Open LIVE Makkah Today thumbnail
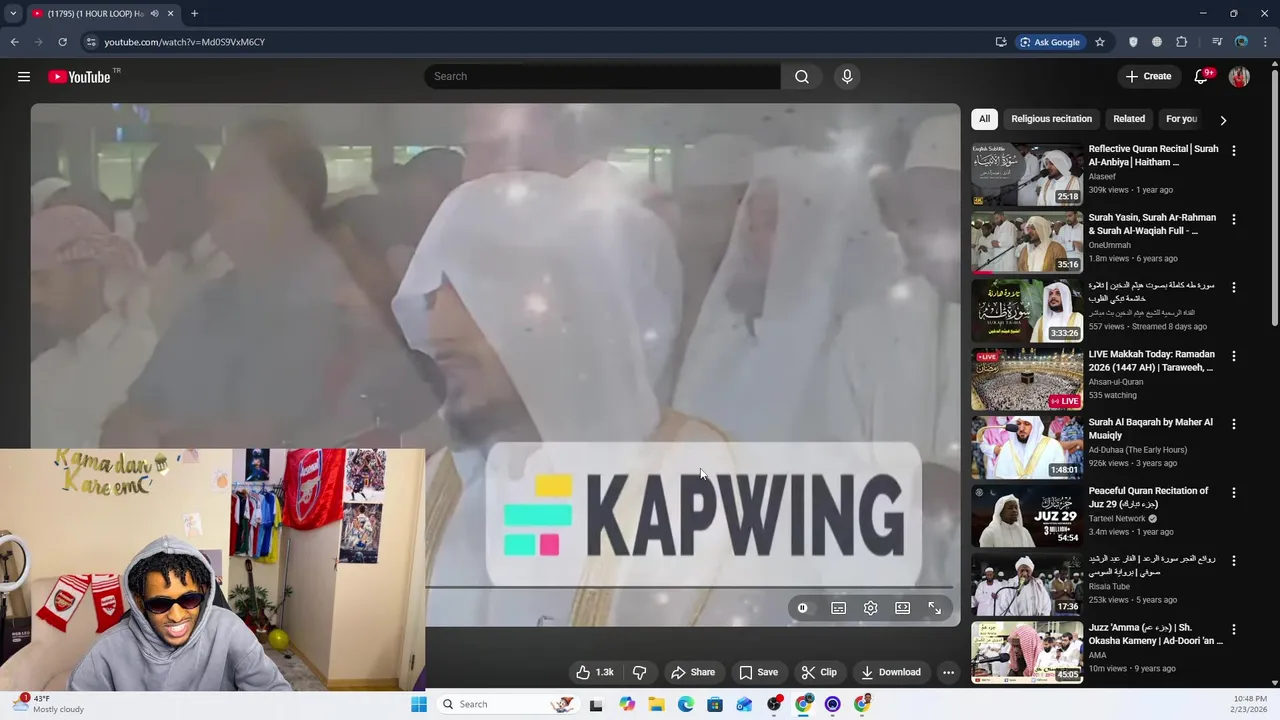The width and height of the screenshot is (1280, 720). (1027, 379)
